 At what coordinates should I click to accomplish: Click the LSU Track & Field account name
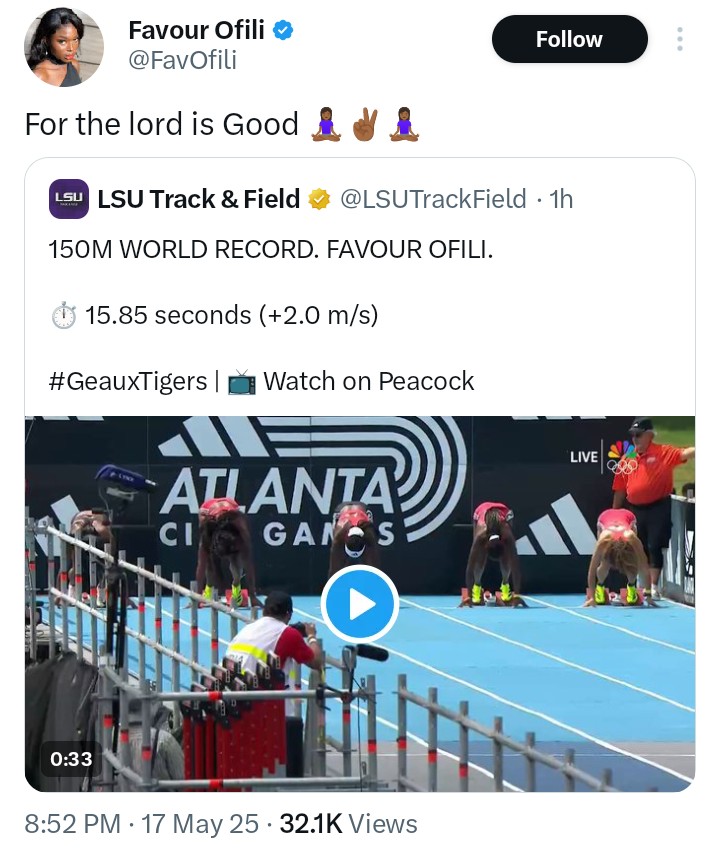pyautogui.click(x=199, y=199)
